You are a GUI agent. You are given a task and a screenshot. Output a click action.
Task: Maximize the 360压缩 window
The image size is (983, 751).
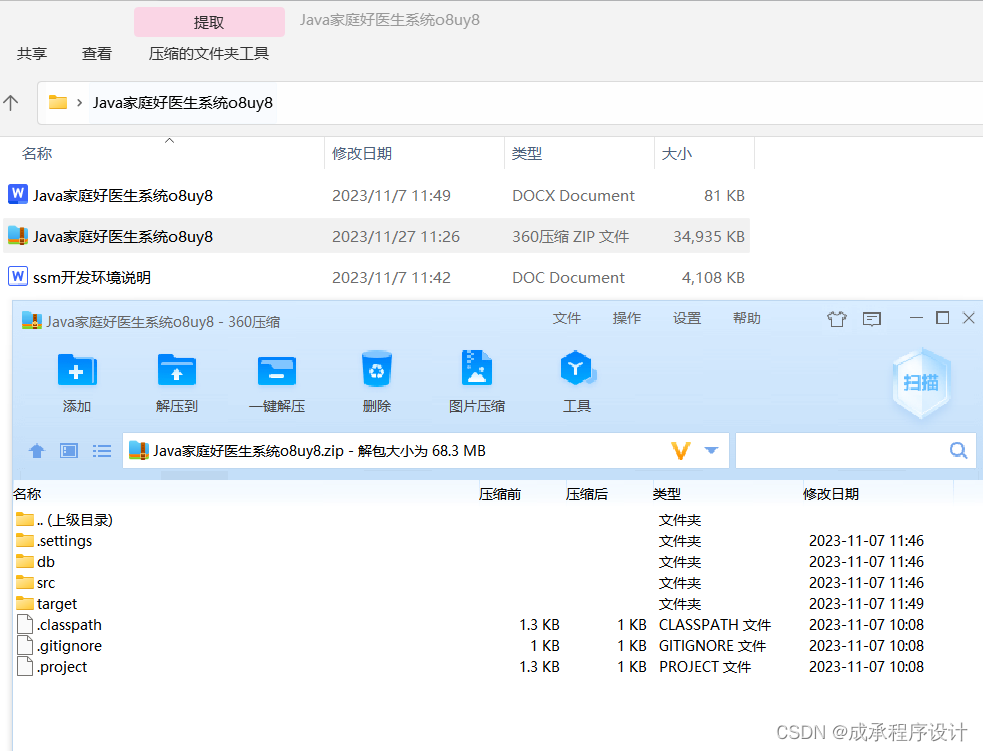click(x=942, y=318)
